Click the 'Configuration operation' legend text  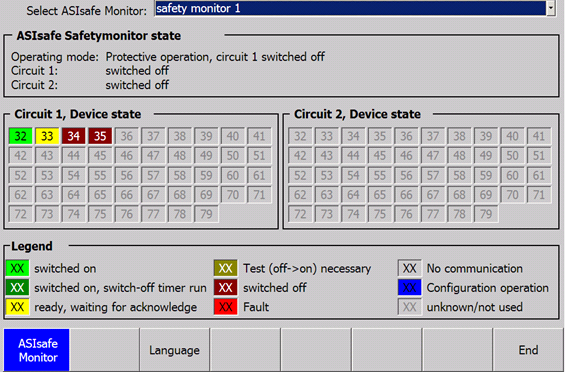(x=488, y=288)
